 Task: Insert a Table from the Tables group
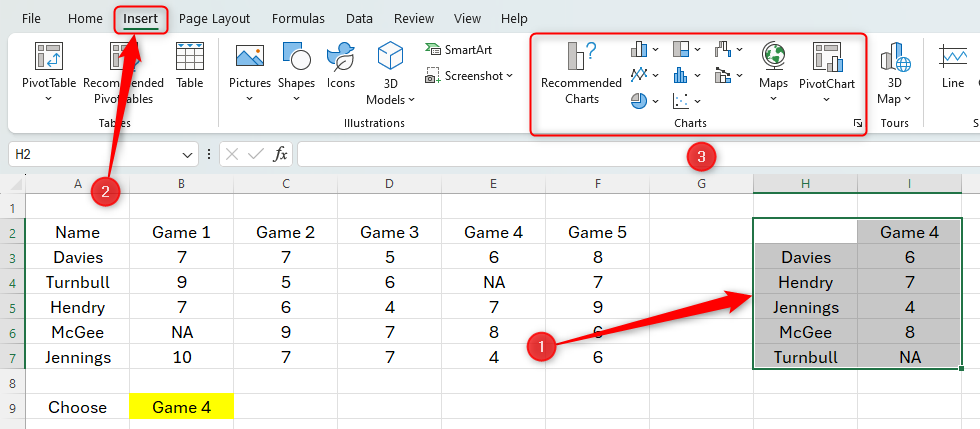coord(189,66)
